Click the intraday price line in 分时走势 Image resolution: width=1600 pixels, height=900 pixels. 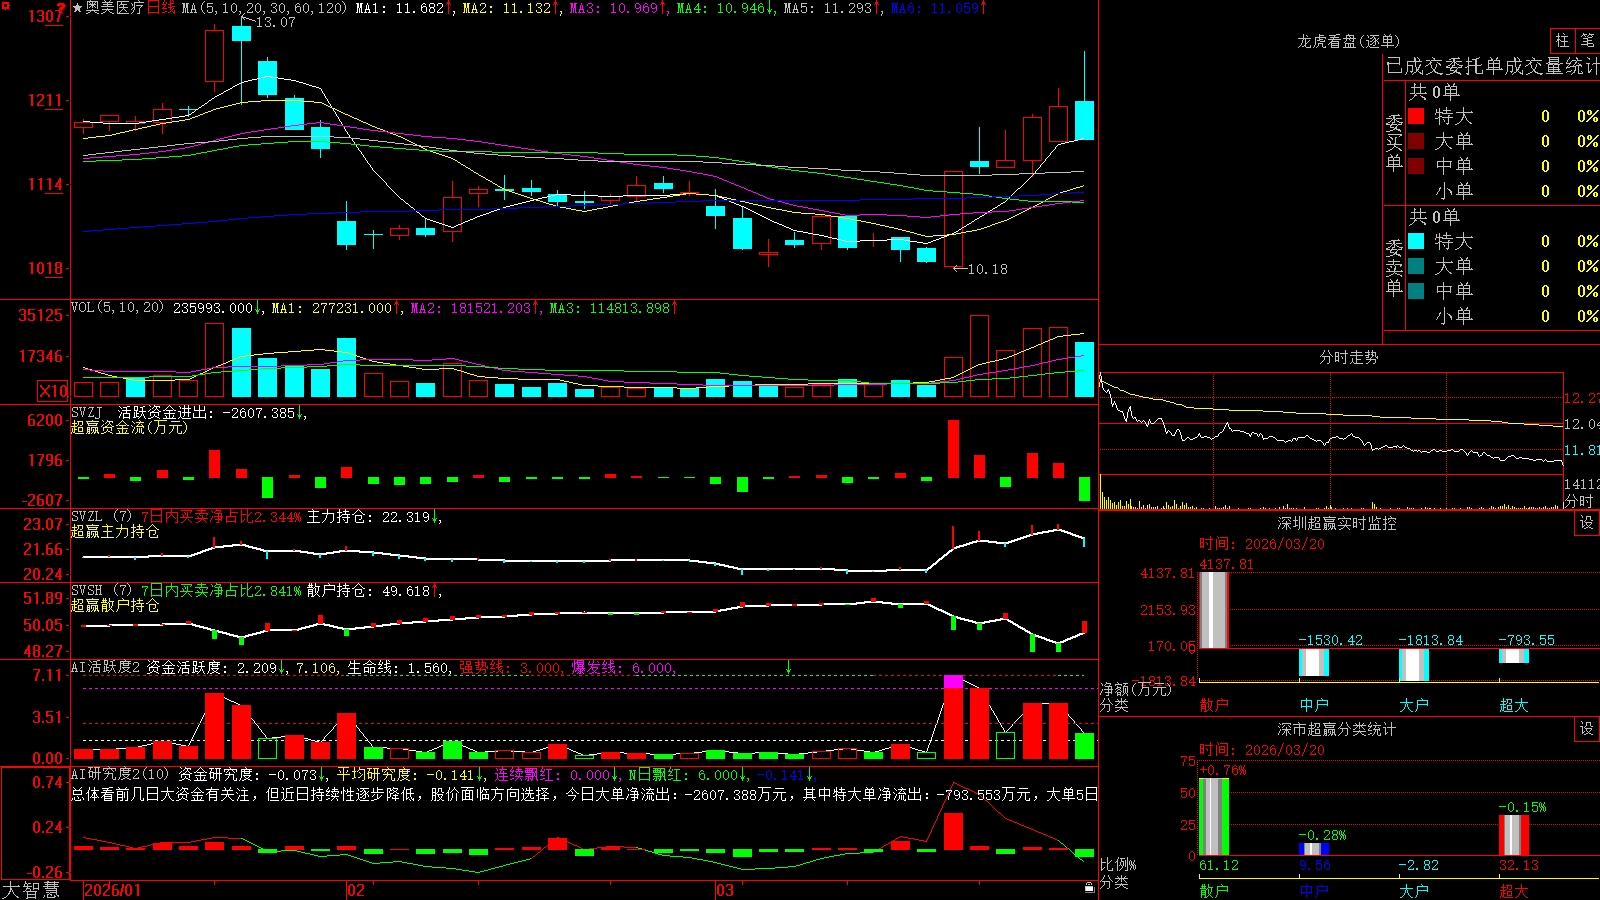tap(1330, 438)
